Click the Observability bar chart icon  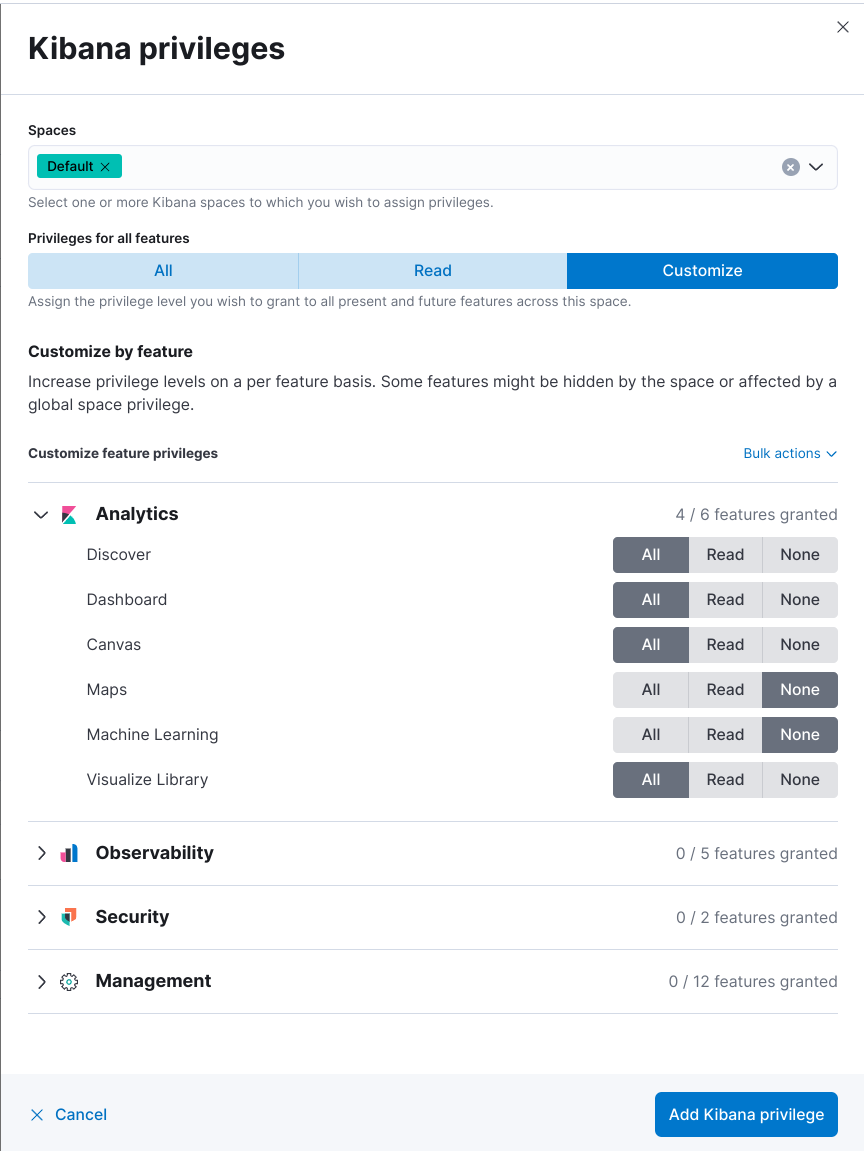pyautogui.click(x=68, y=853)
